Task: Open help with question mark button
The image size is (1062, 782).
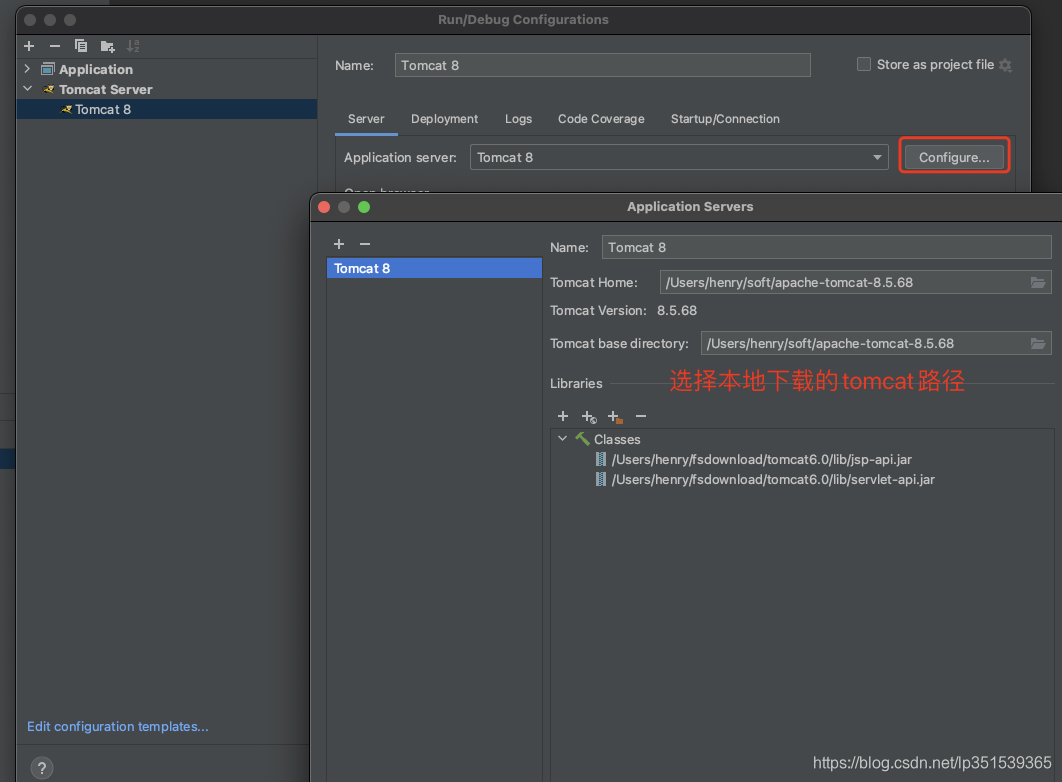Action: click(41, 768)
